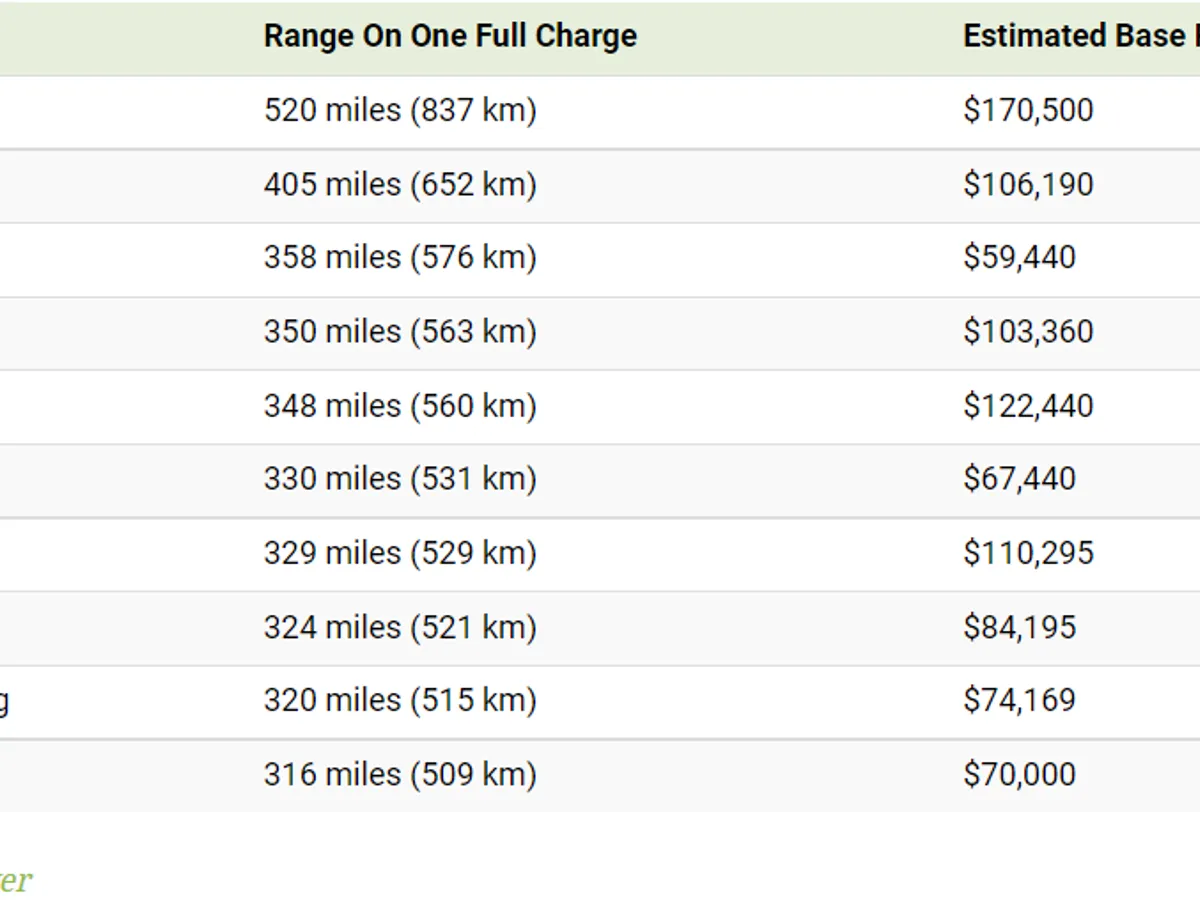Select the $103,360 price value

point(1028,332)
